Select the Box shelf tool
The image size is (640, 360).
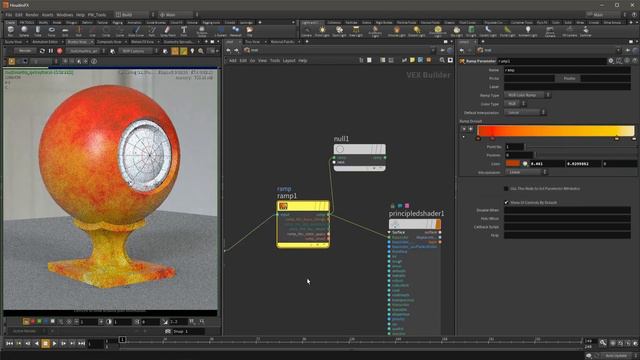coord(11,31)
